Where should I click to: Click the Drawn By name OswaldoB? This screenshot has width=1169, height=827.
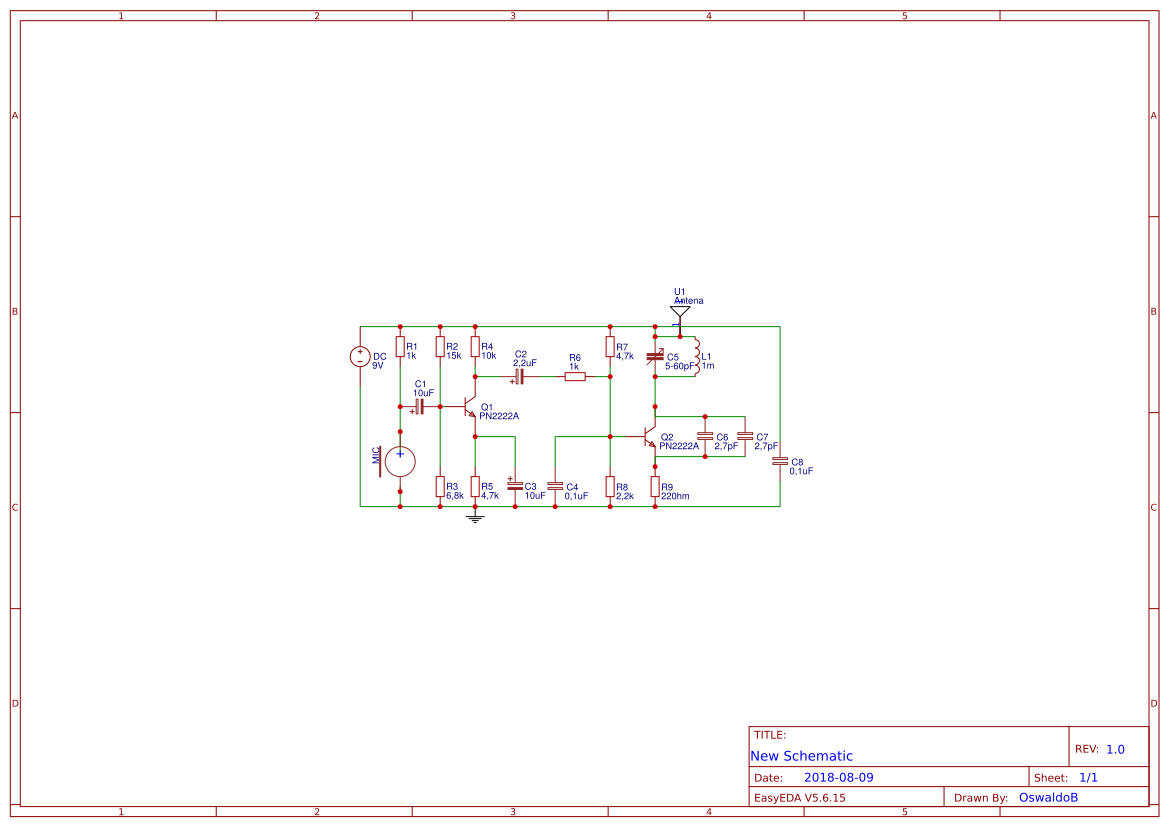click(1048, 797)
